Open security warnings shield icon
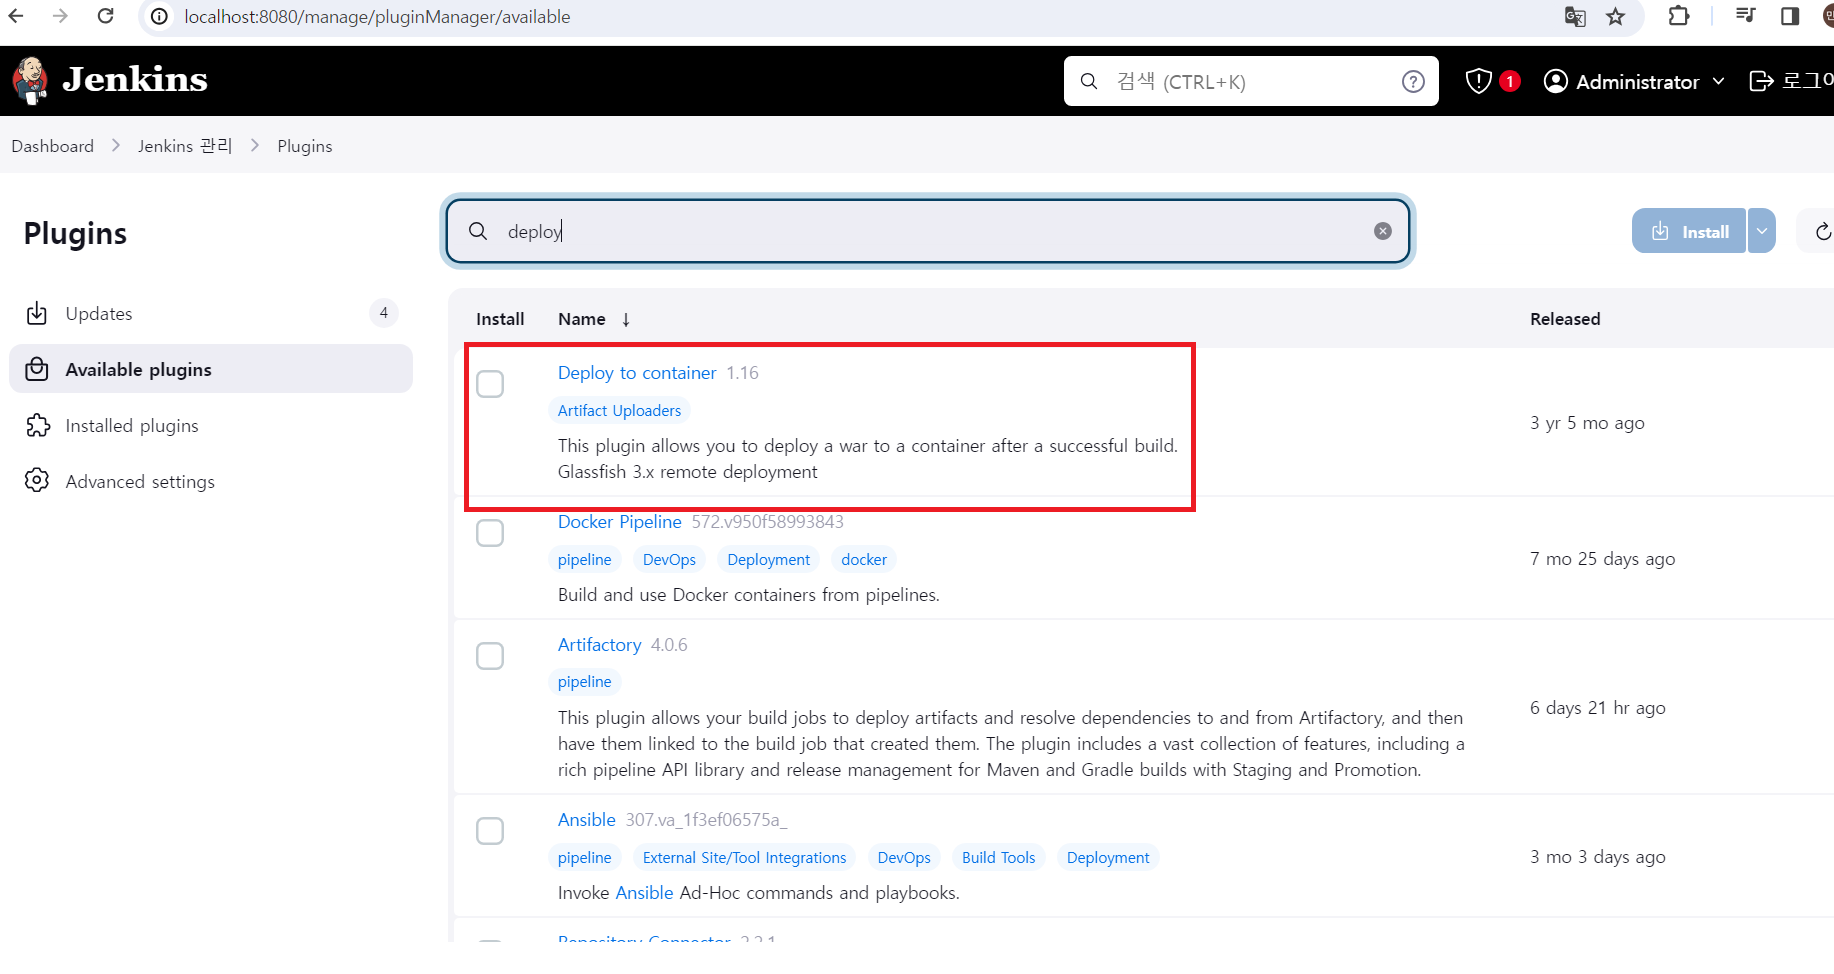 (1478, 81)
